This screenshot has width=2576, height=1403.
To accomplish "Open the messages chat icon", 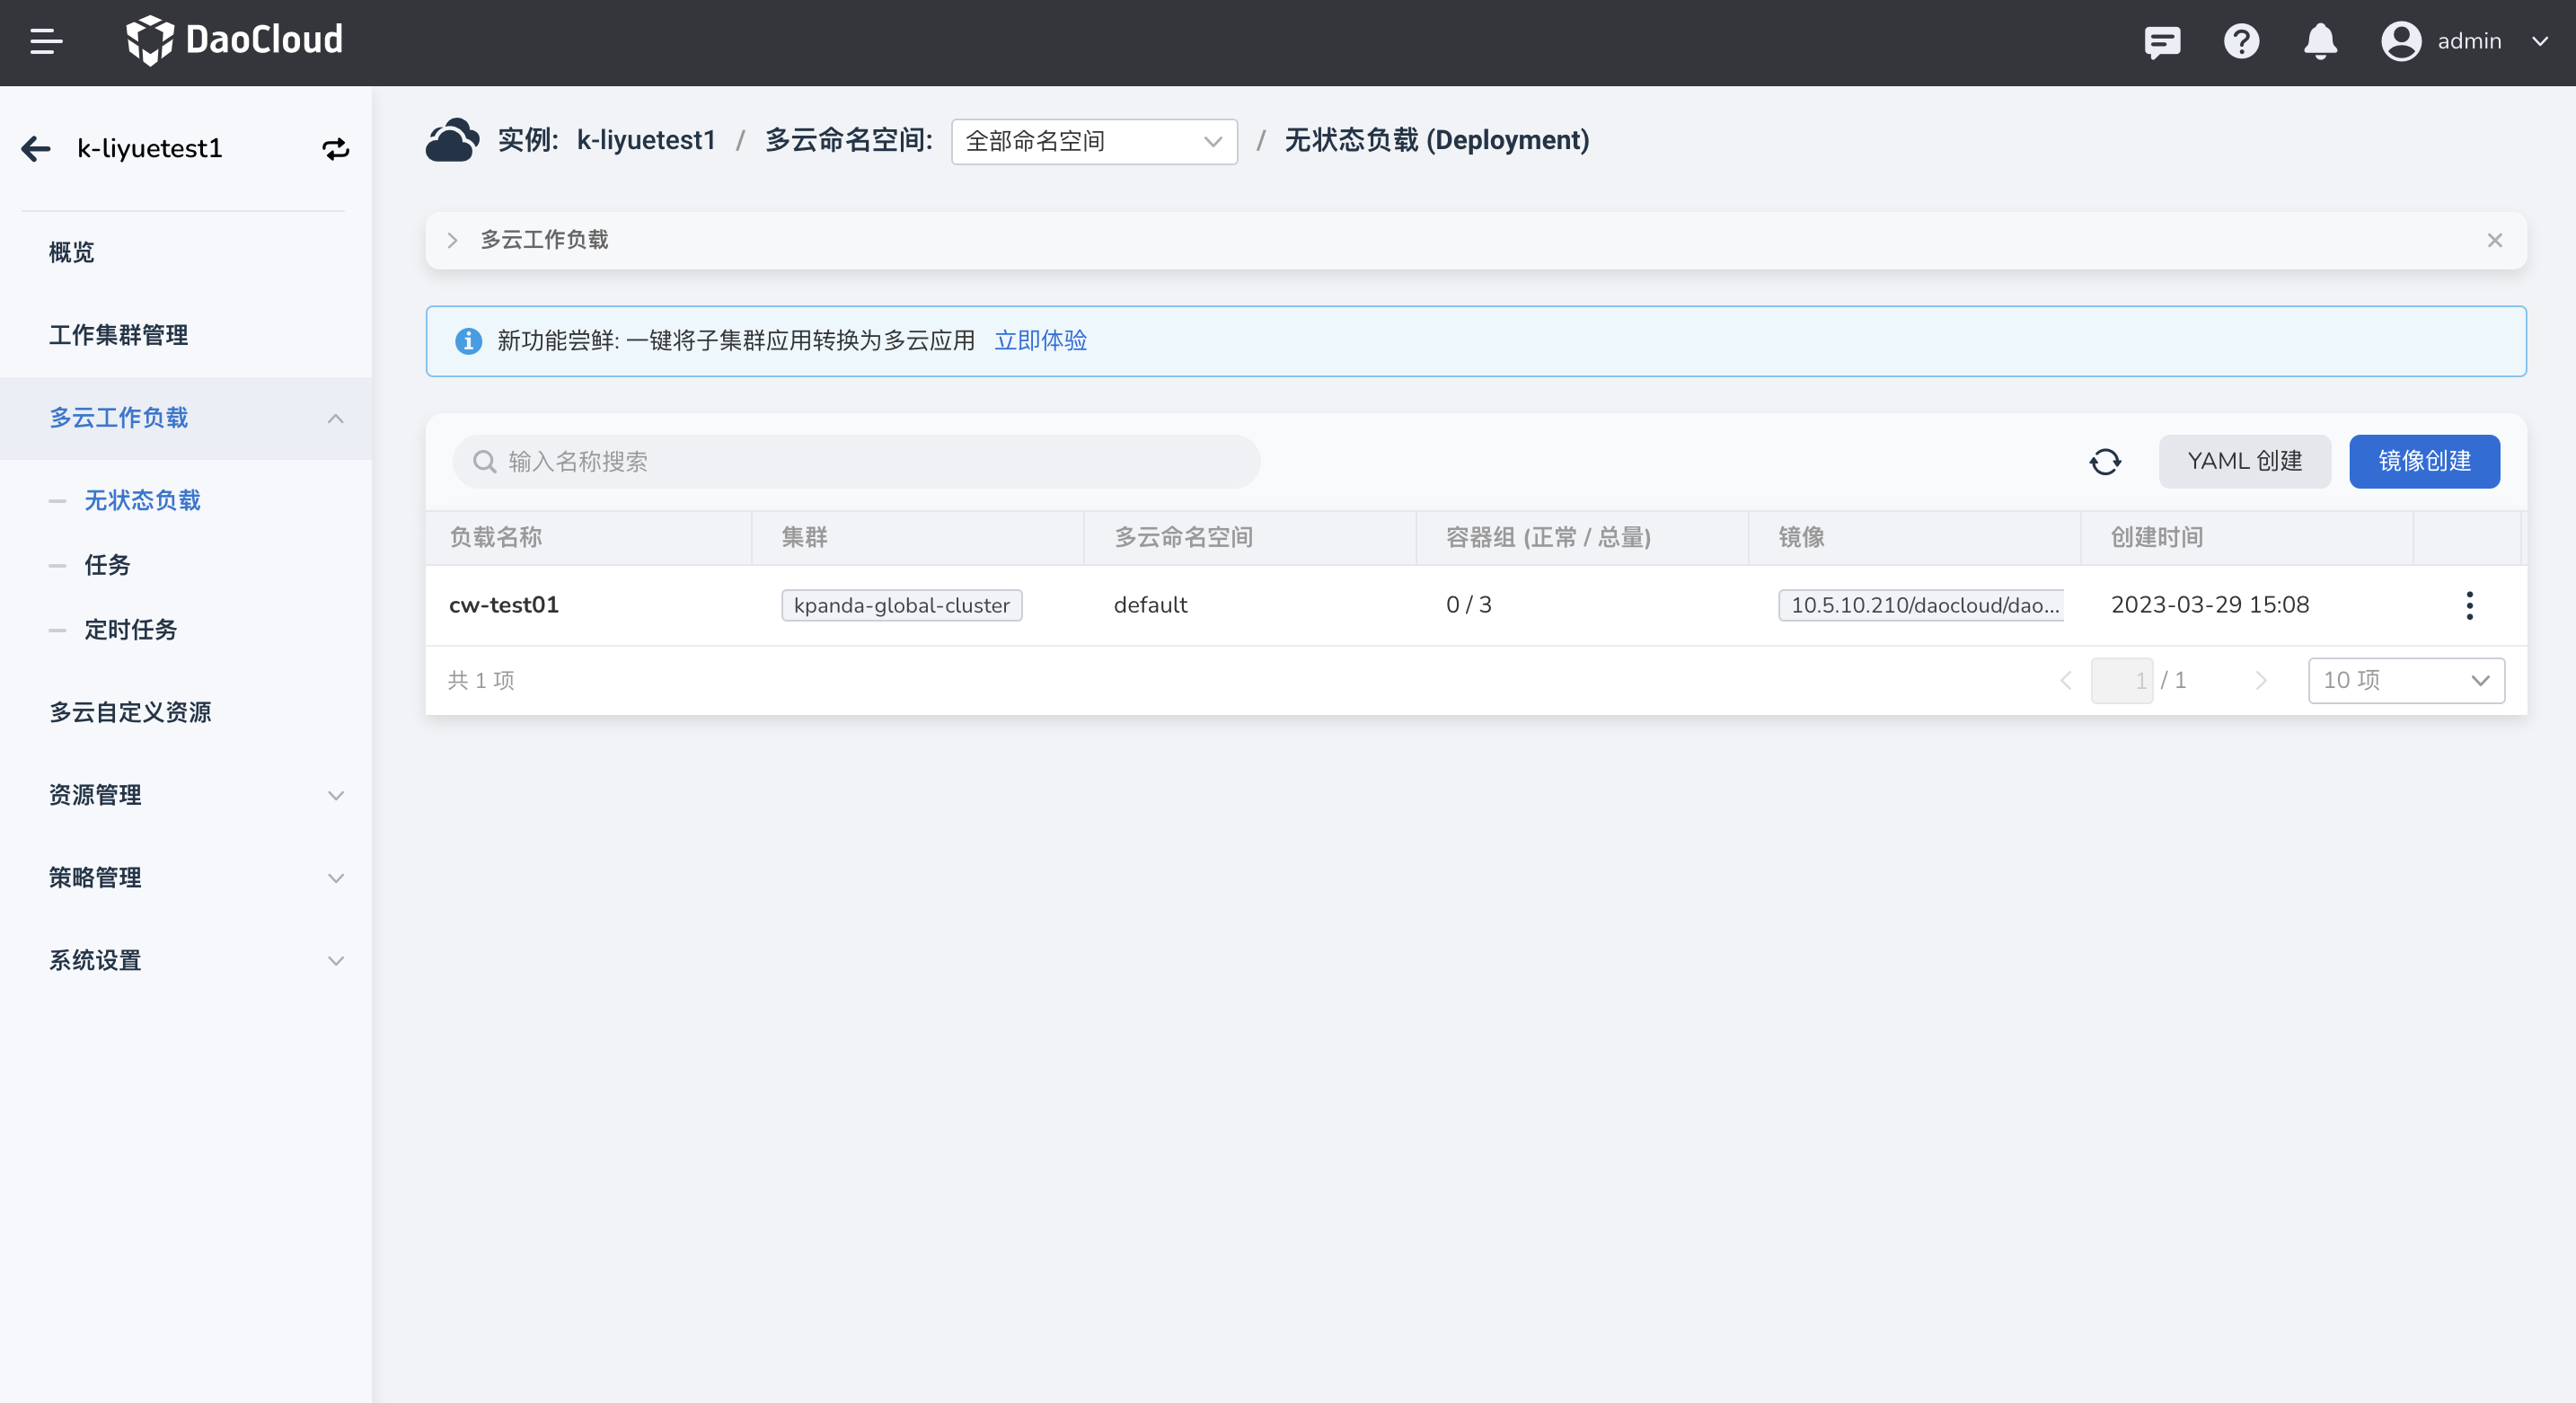I will coord(2162,41).
